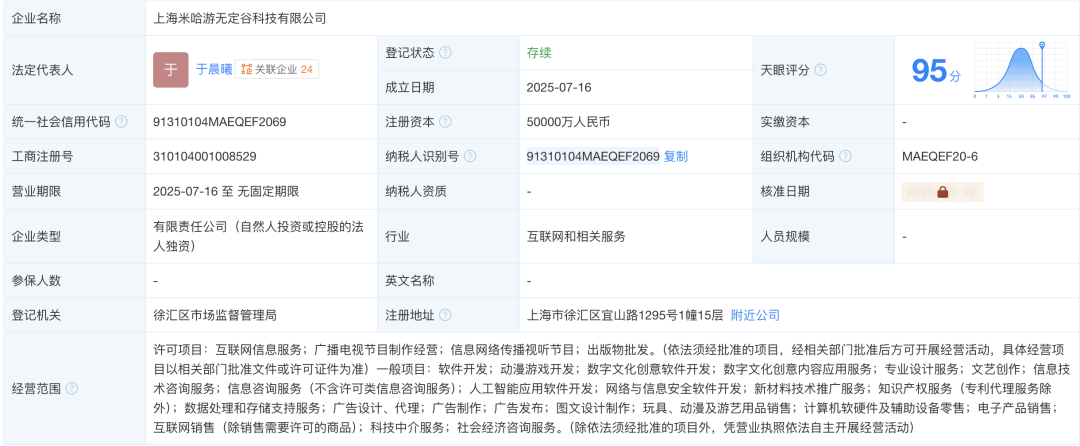
Task: Click the lock icon for 核准日期
Action: [942, 192]
